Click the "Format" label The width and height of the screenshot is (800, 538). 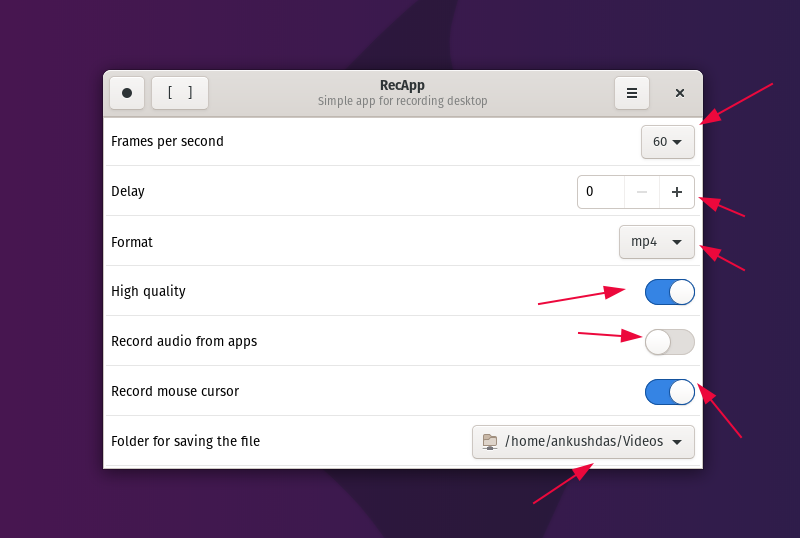pos(132,242)
